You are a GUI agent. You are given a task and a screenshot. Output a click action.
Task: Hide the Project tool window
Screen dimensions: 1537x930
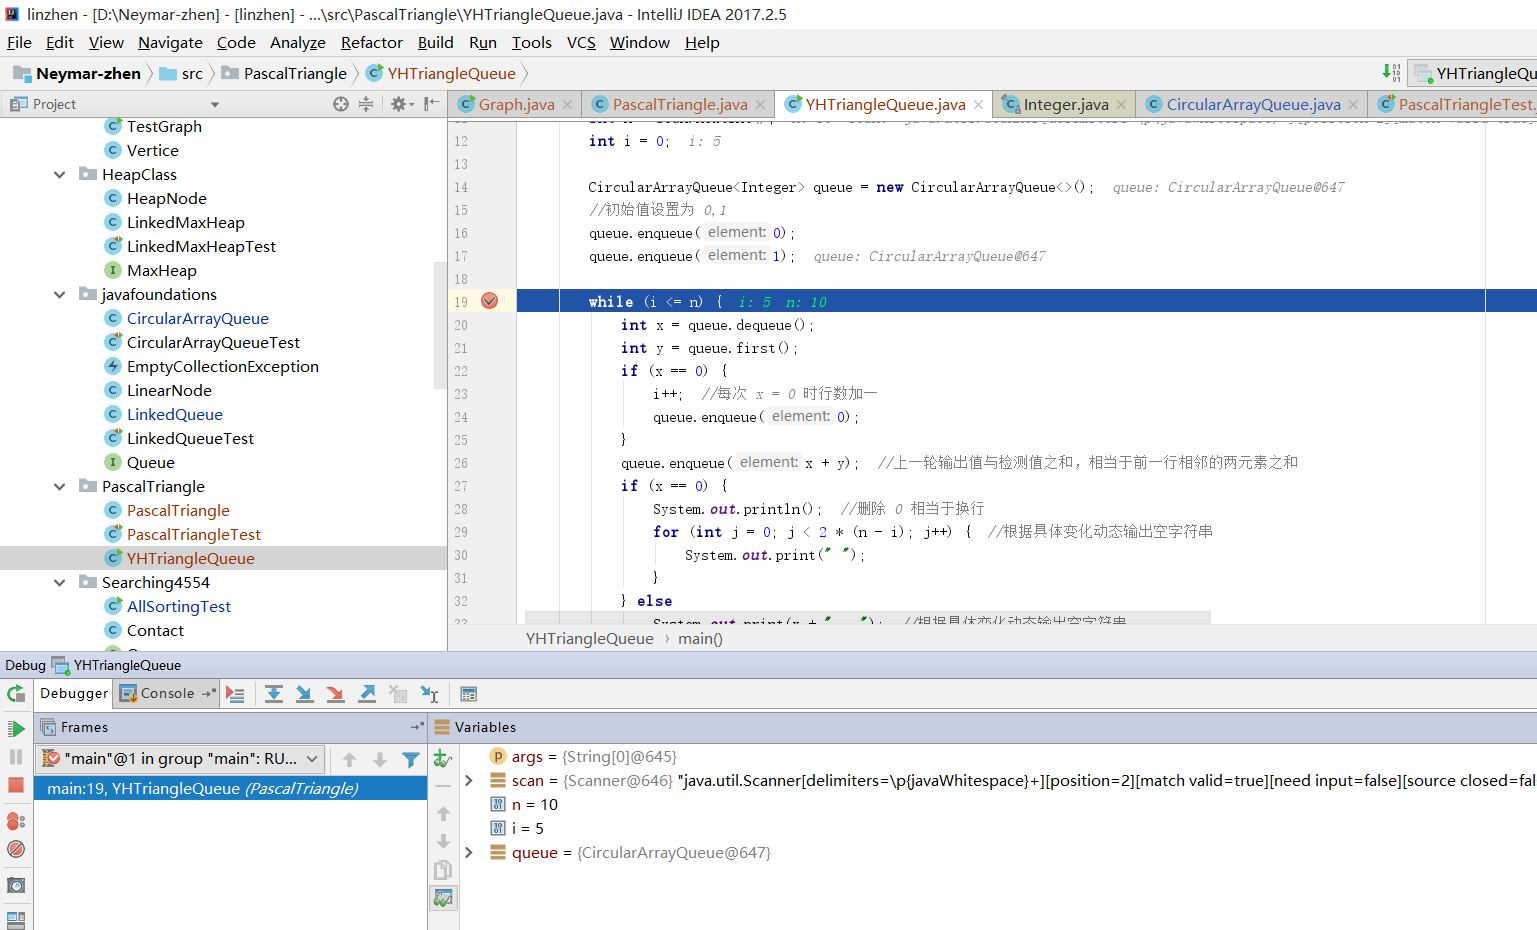tap(432, 104)
